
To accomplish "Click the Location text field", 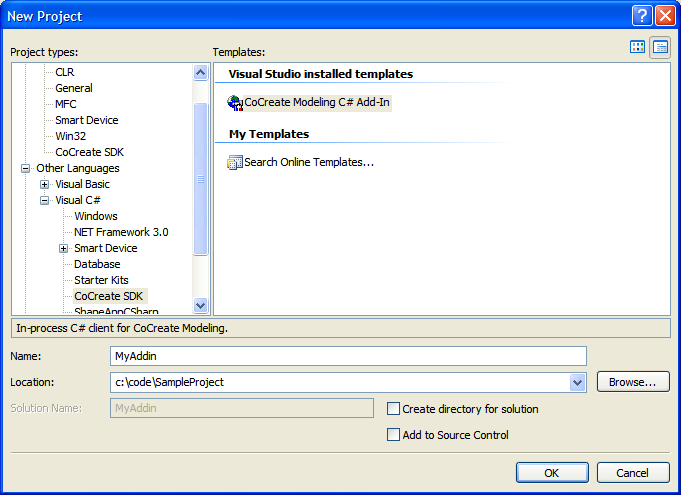I will point(340,383).
